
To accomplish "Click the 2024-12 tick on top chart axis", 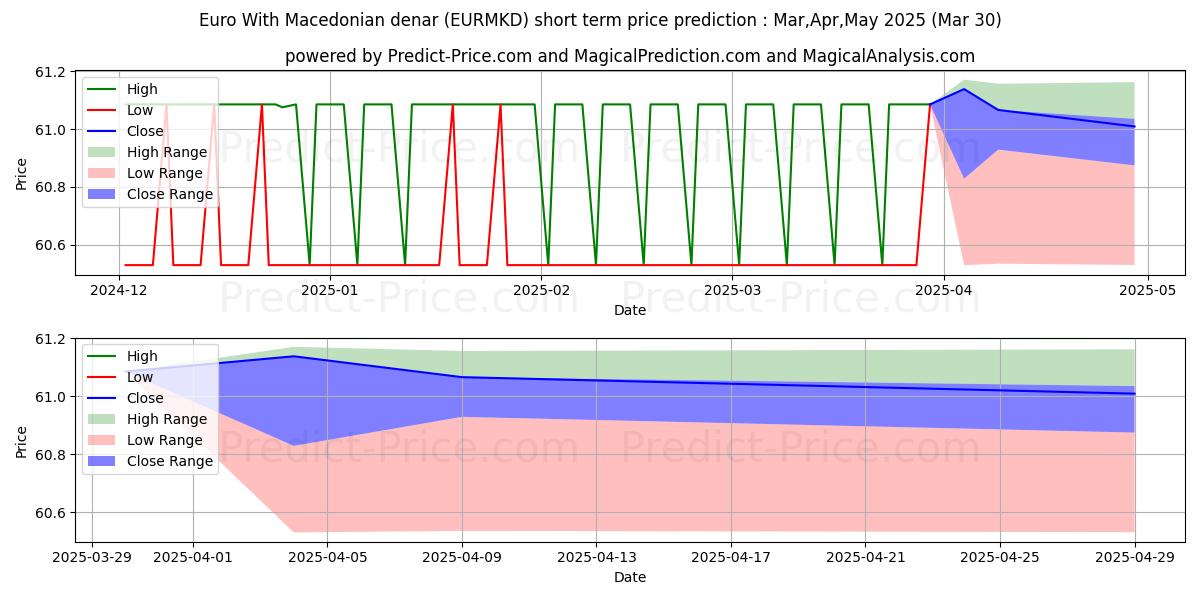I will tap(120, 290).
